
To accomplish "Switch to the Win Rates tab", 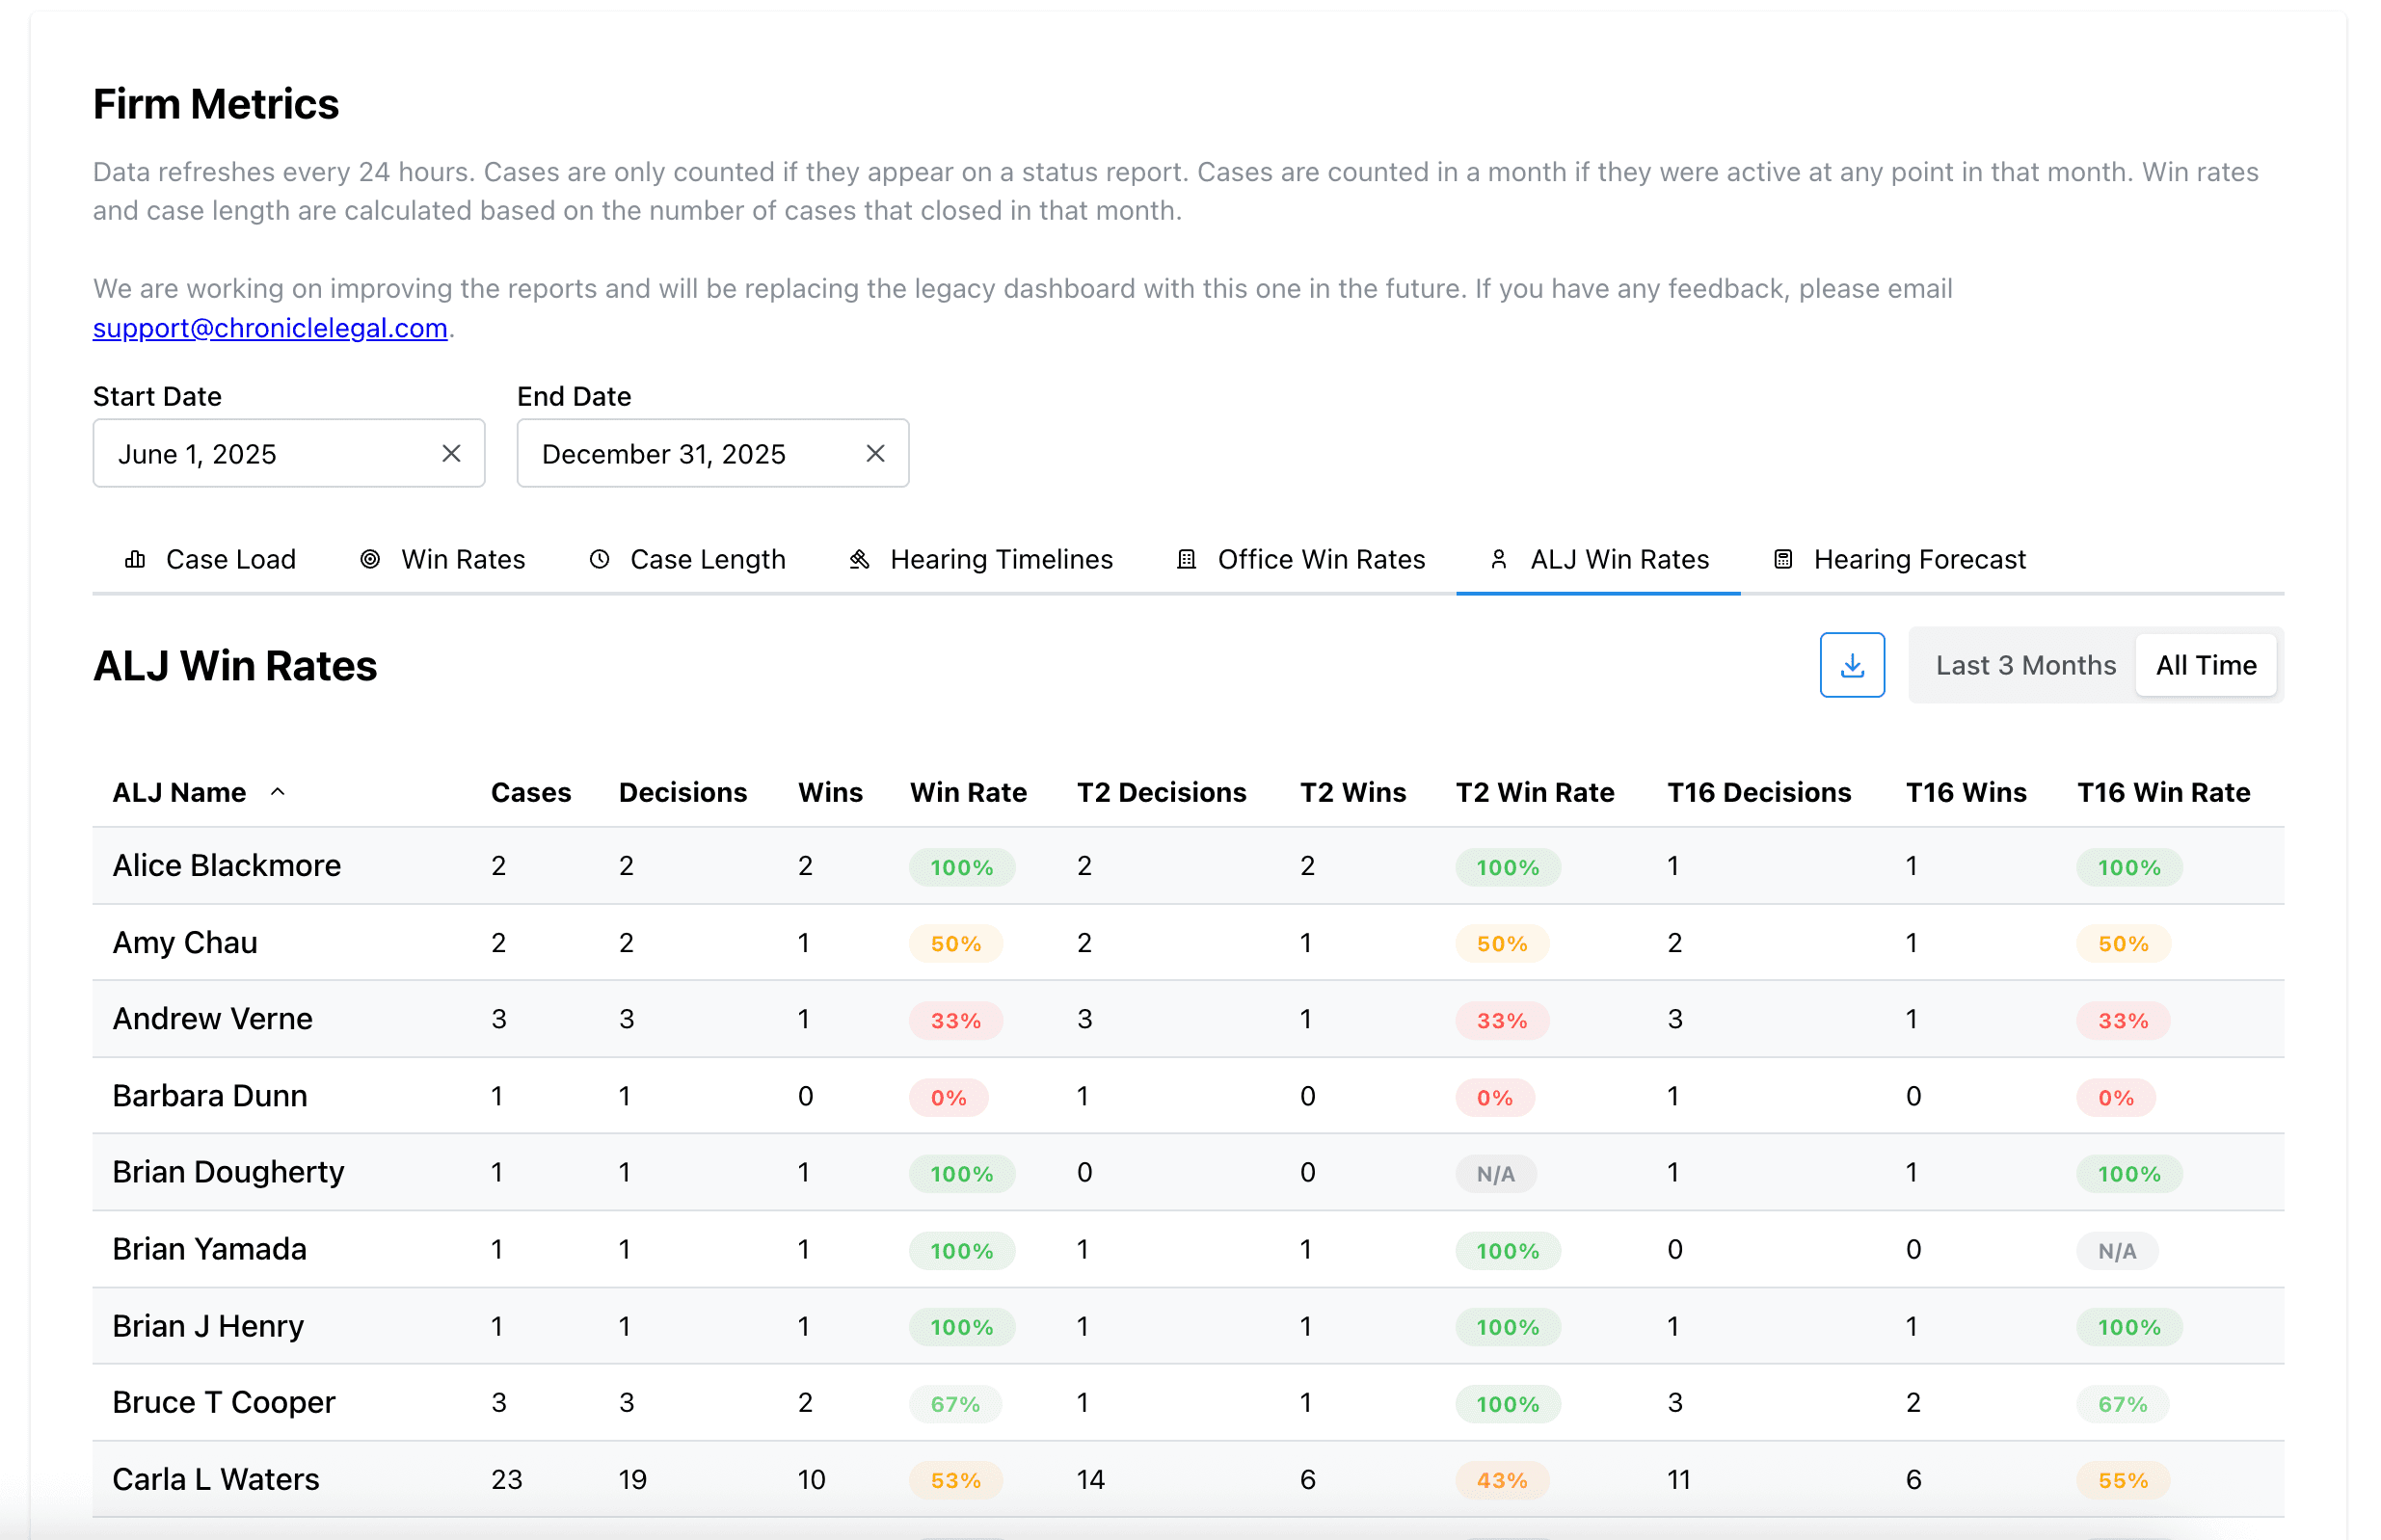I will click(x=462, y=559).
